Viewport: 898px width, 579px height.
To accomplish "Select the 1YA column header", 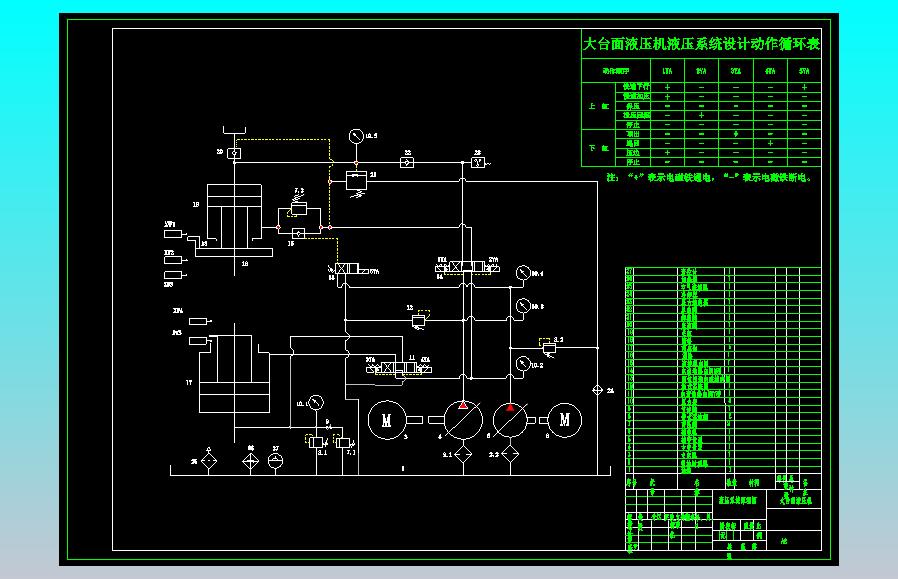I will (667, 71).
